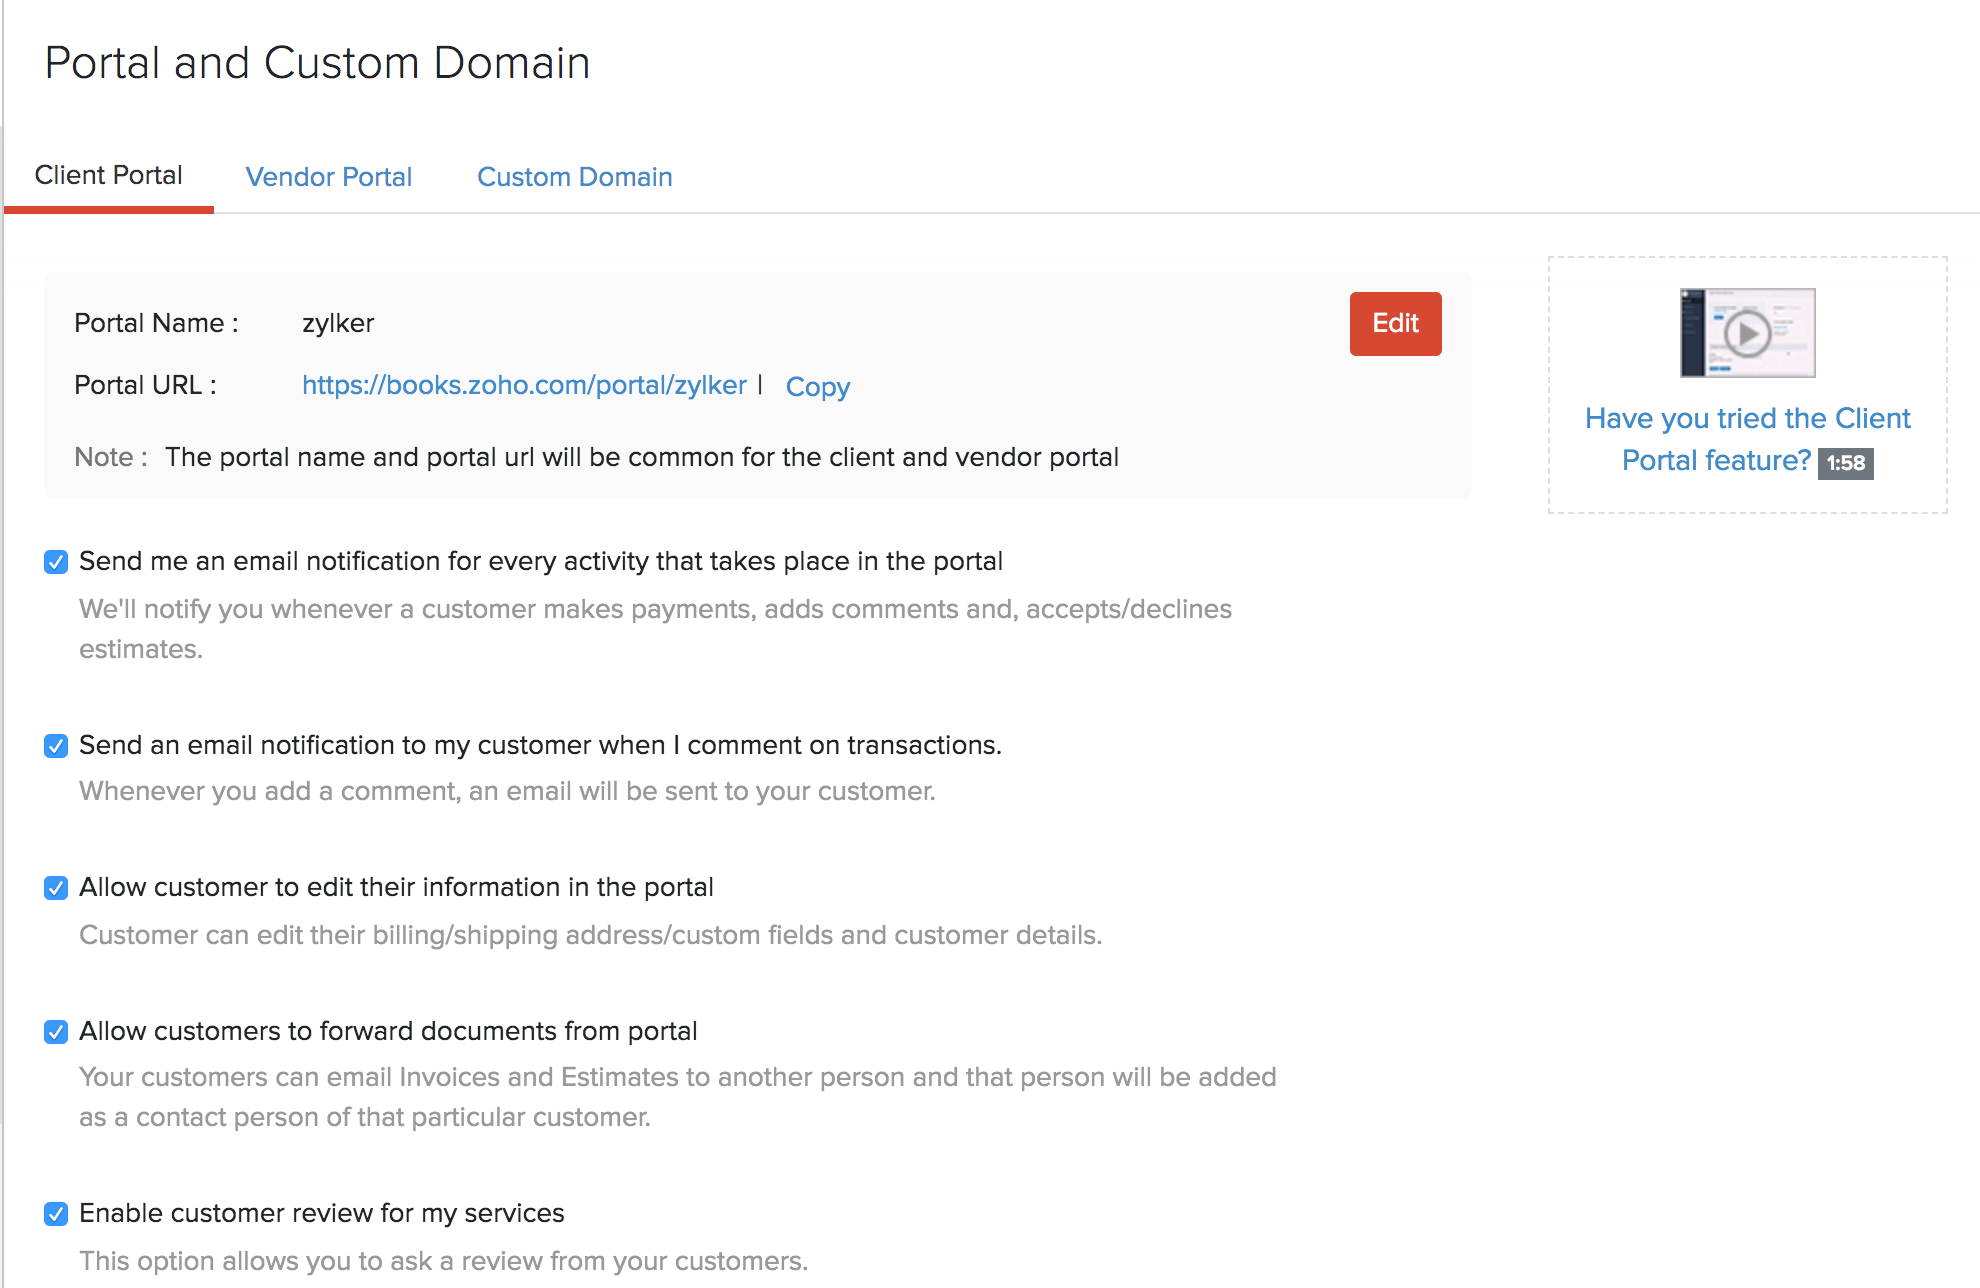Toggle enable customer review checkbox
1980x1288 pixels.
(x=56, y=1214)
